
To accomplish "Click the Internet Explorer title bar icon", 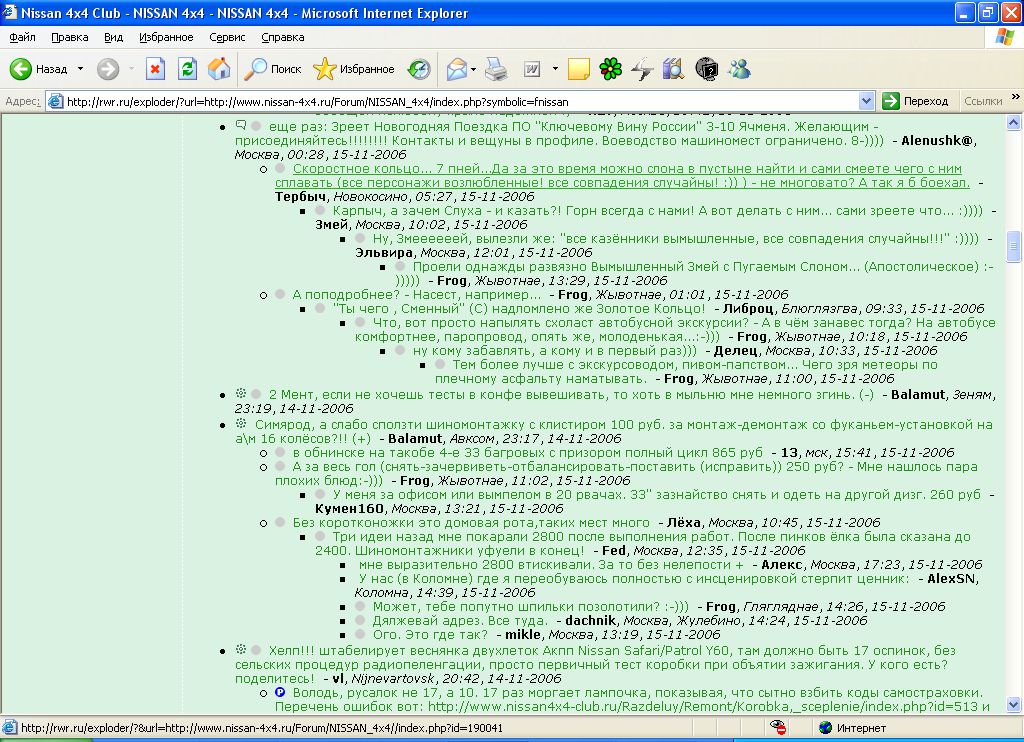I will (x=10, y=12).
